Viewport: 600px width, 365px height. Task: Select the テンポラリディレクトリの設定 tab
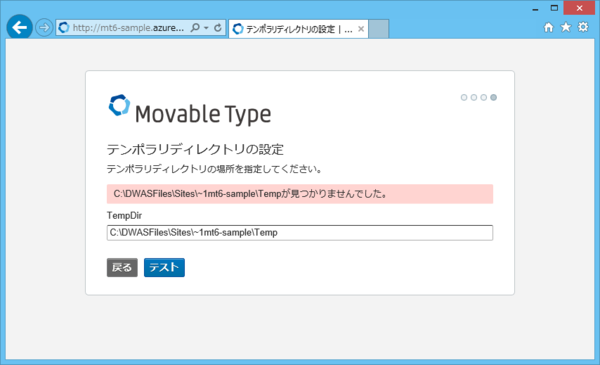point(298,29)
